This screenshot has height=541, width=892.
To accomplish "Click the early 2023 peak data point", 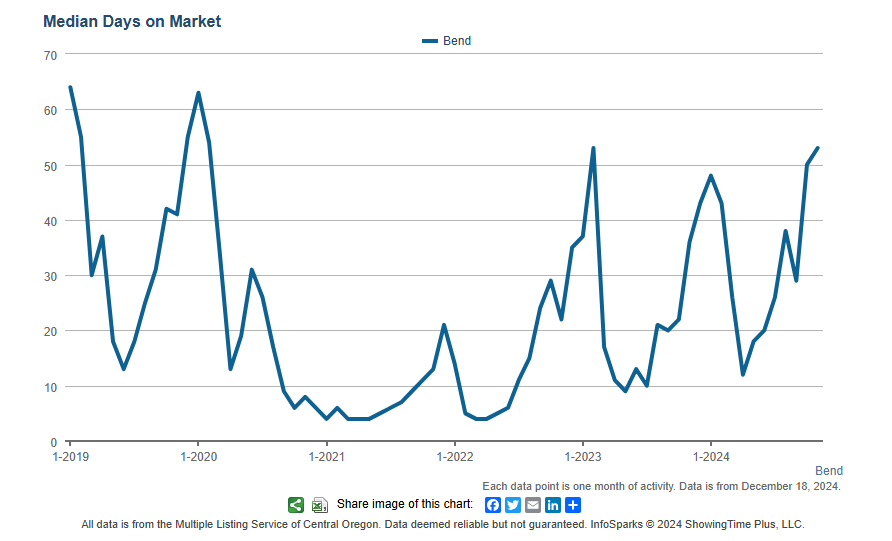I will [x=593, y=148].
